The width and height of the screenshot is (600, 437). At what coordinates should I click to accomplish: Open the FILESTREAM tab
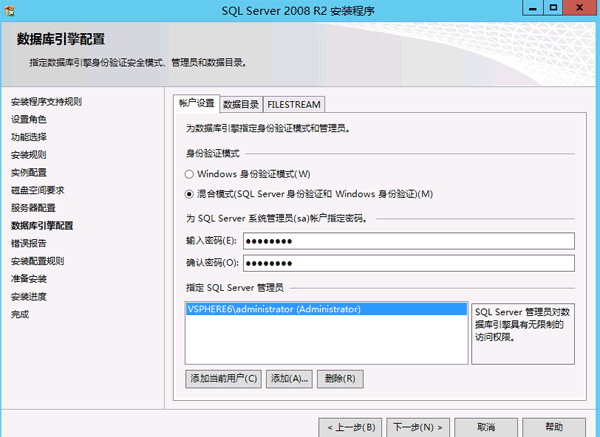[x=294, y=104]
